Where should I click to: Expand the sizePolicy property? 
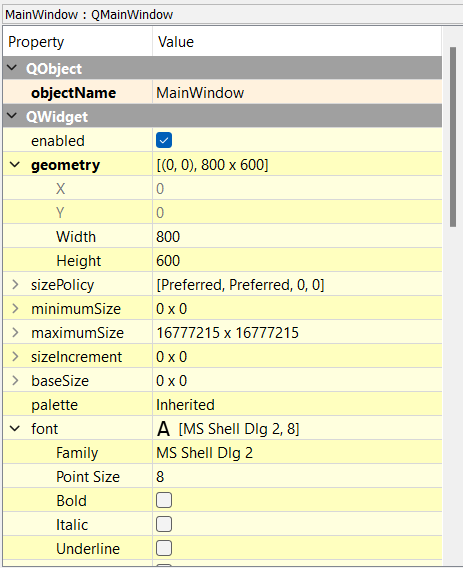tap(15, 285)
